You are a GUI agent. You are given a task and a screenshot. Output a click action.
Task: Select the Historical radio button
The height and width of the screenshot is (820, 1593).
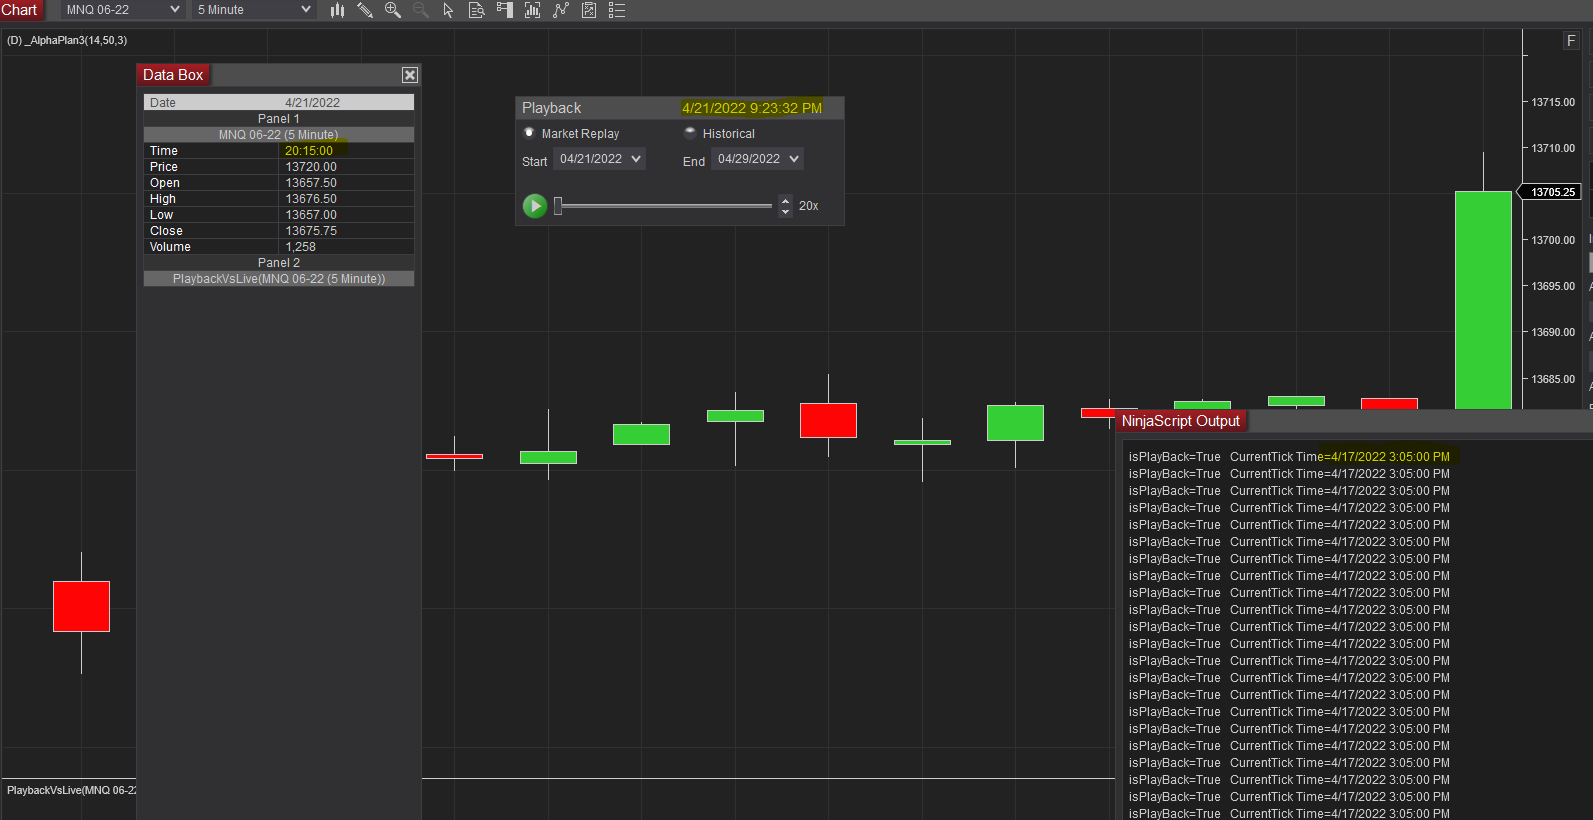[690, 133]
